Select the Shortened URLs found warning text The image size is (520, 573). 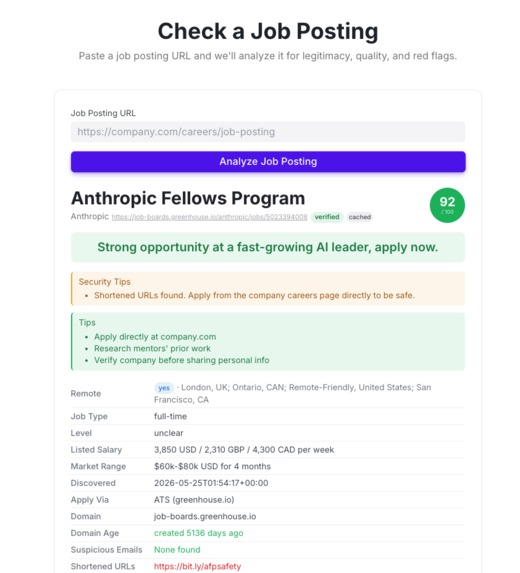click(254, 295)
